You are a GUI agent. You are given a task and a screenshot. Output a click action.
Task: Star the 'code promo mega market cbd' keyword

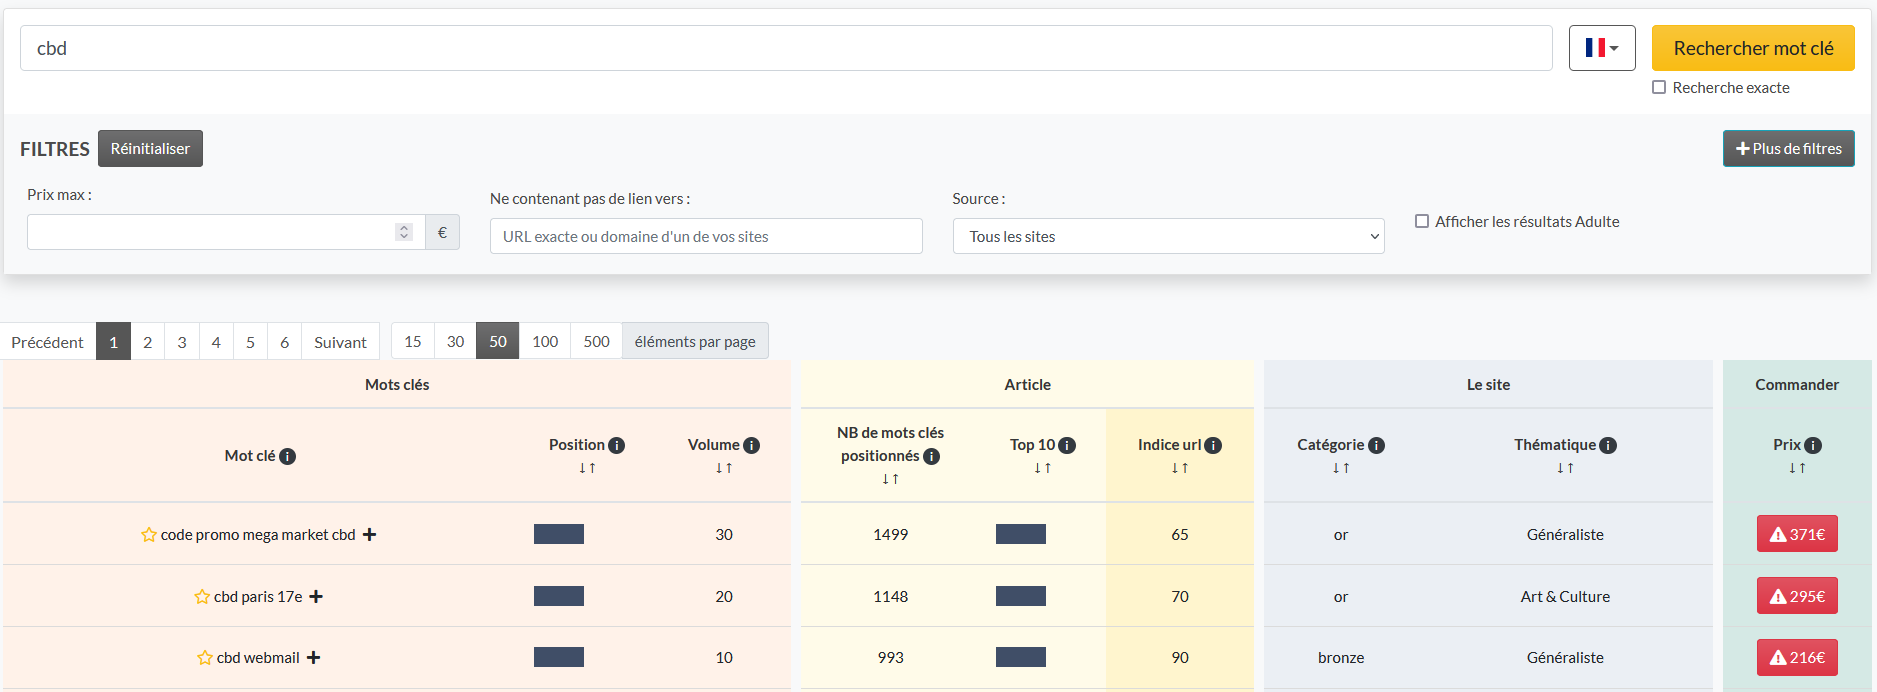149,535
